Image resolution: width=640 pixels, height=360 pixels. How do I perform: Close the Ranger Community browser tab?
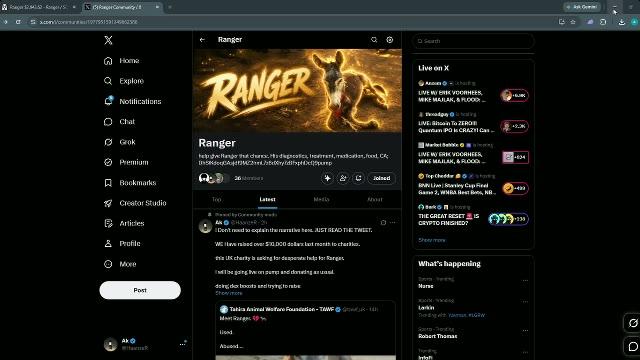(x=158, y=7)
